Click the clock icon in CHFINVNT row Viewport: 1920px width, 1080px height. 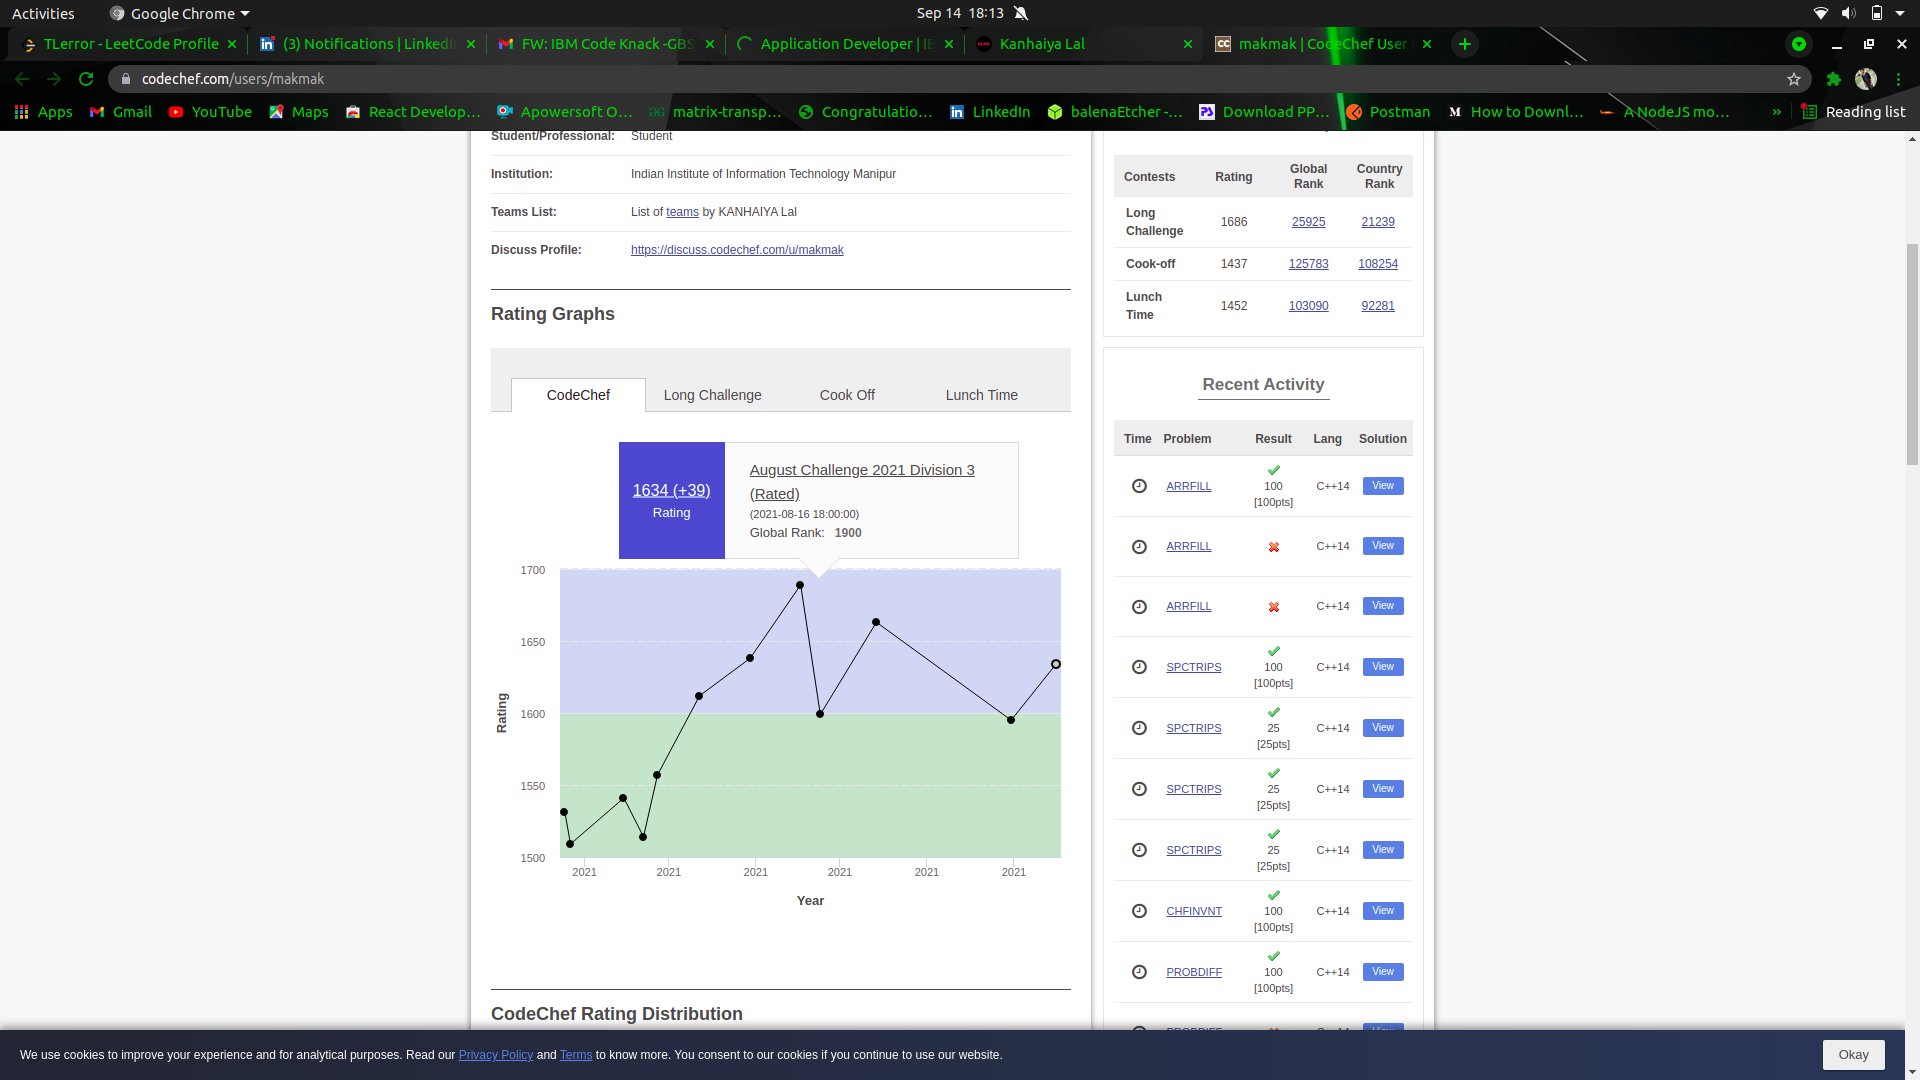click(1139, 911)
